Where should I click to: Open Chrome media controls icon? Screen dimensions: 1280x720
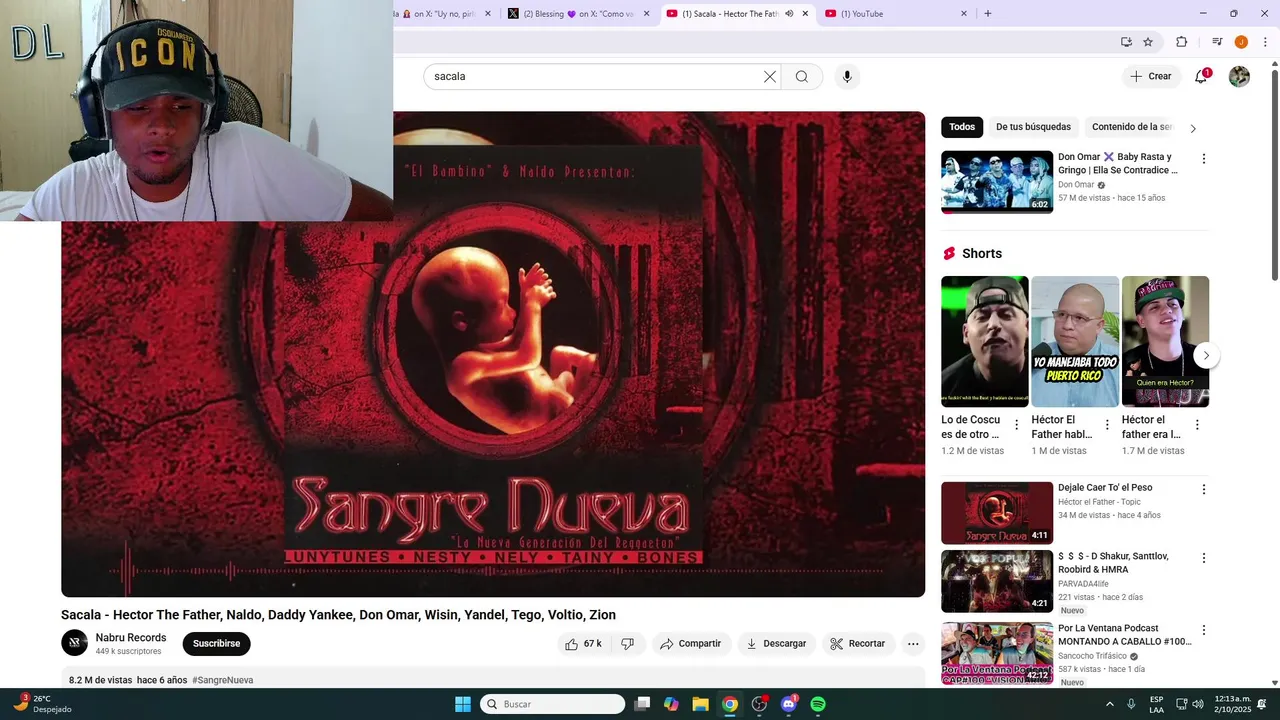[1217, 42]
